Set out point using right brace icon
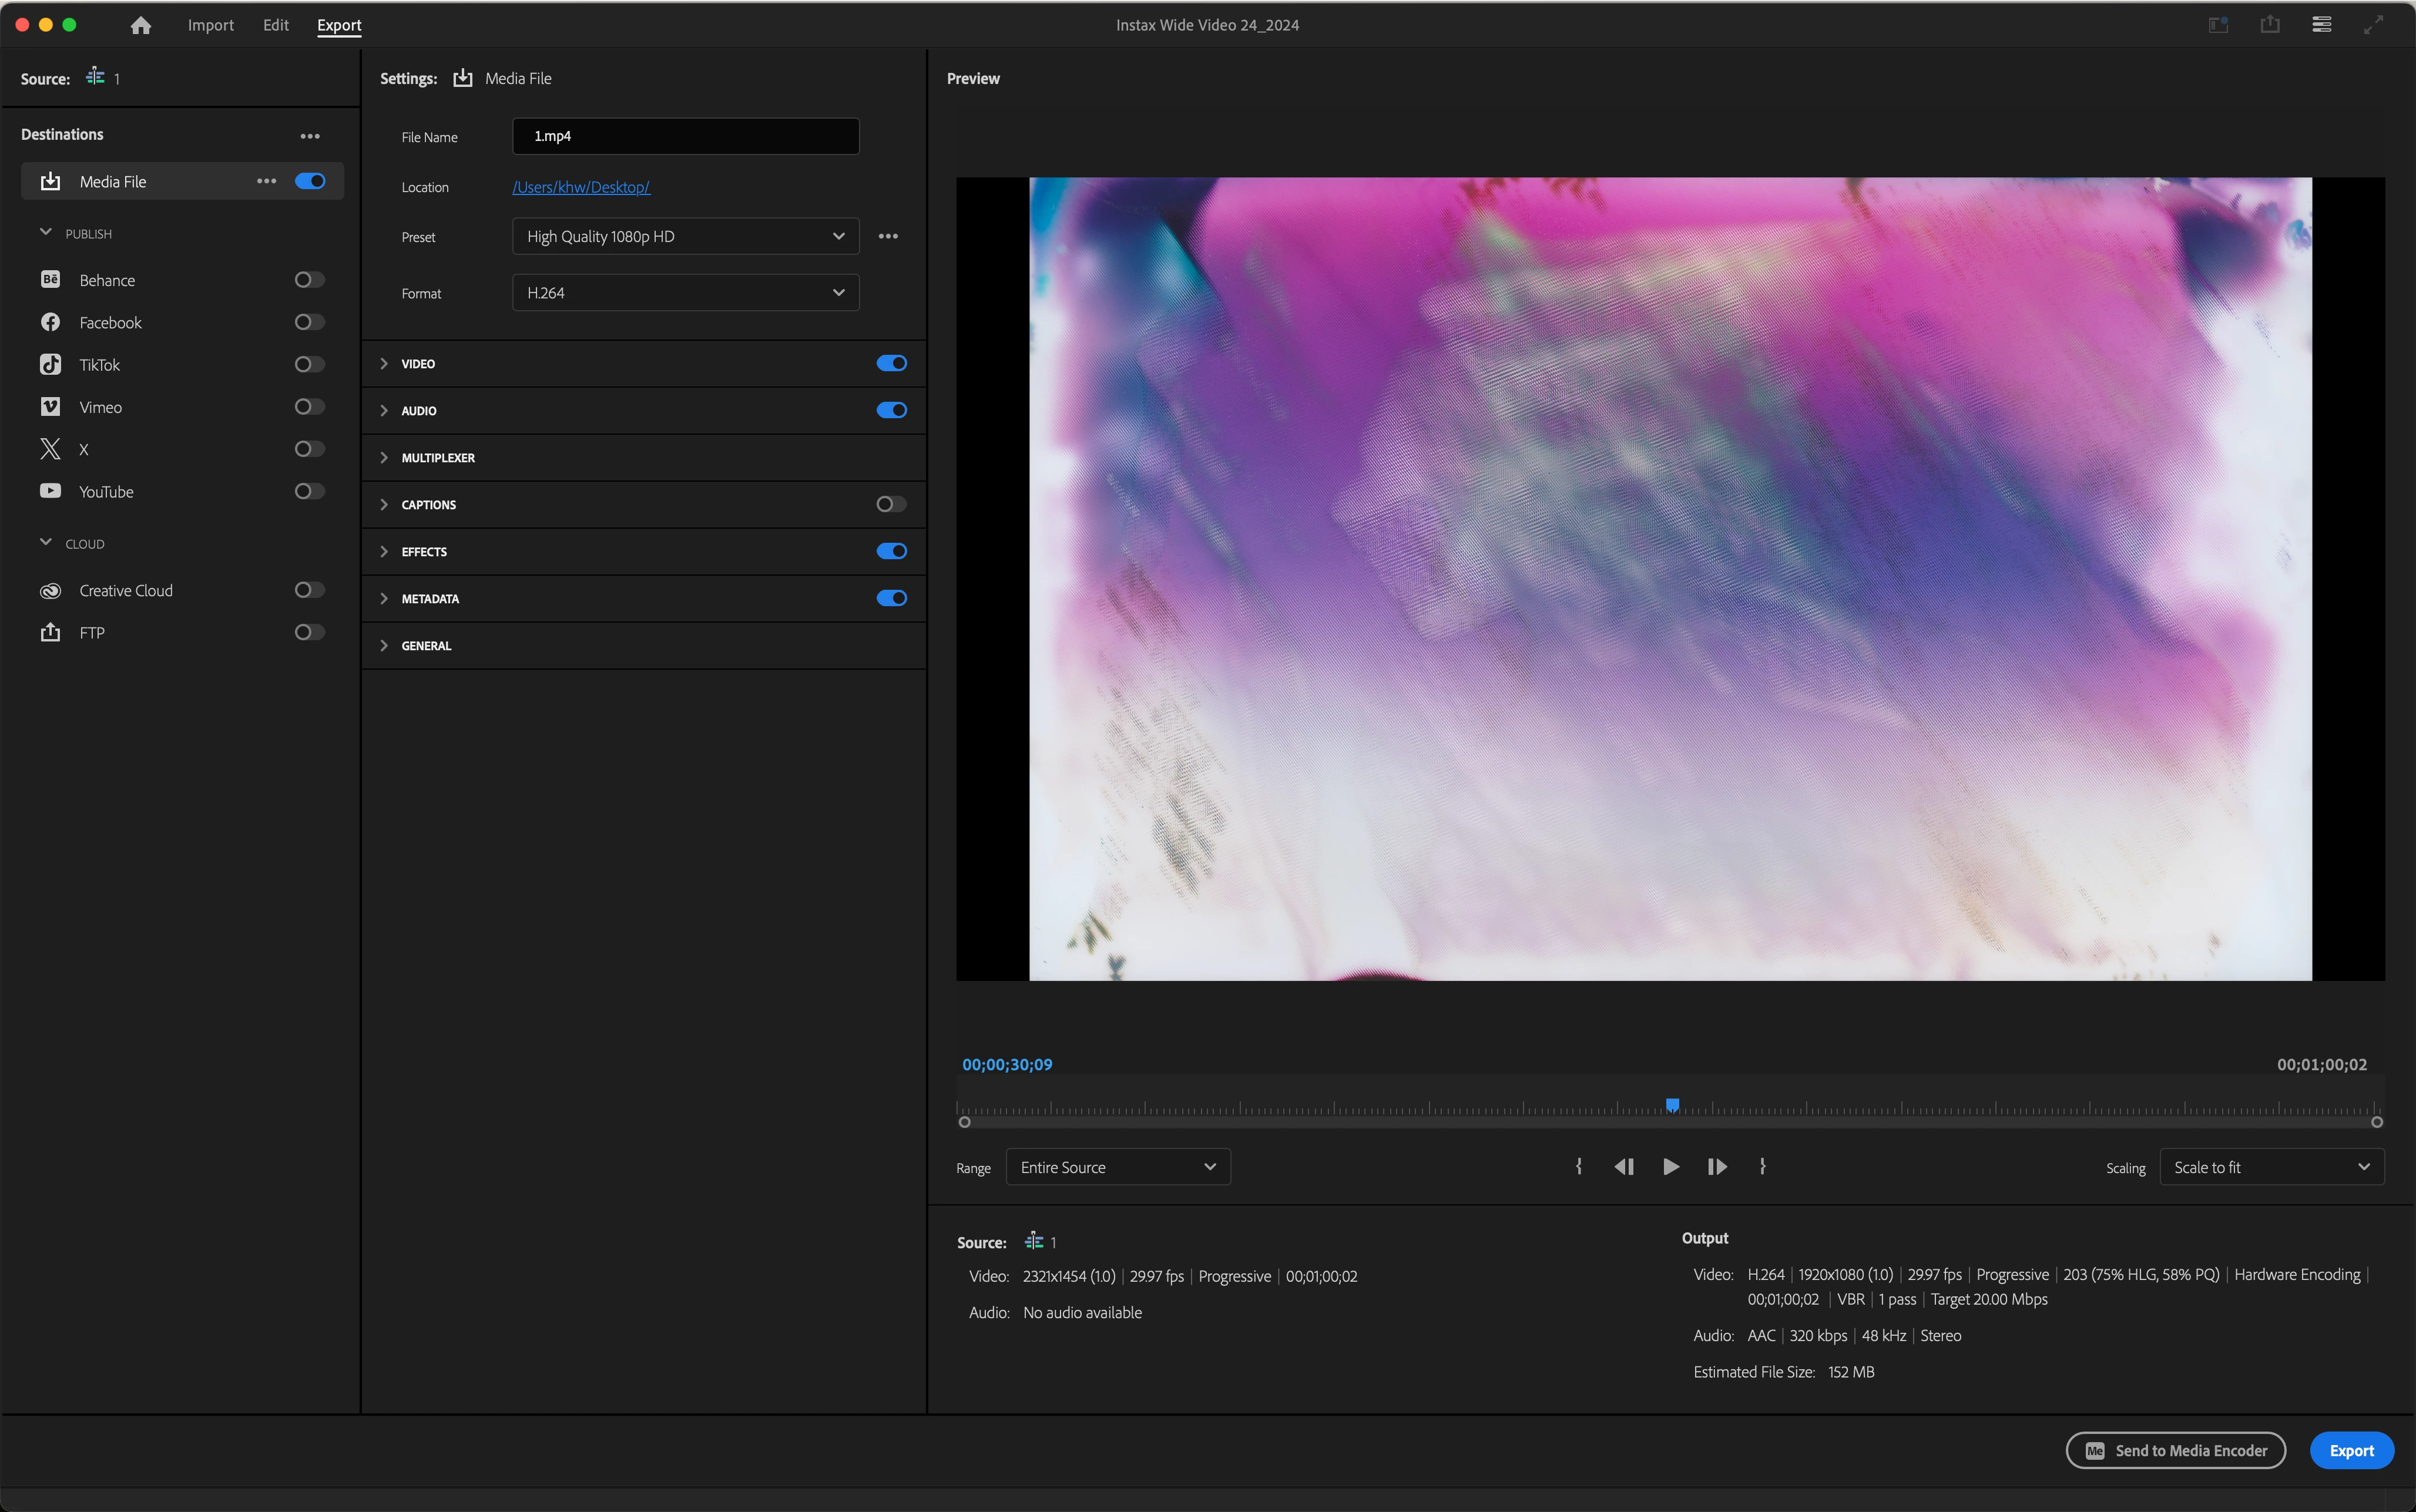Viewport: 2416px width, 1512px height. point(1762,1167)
